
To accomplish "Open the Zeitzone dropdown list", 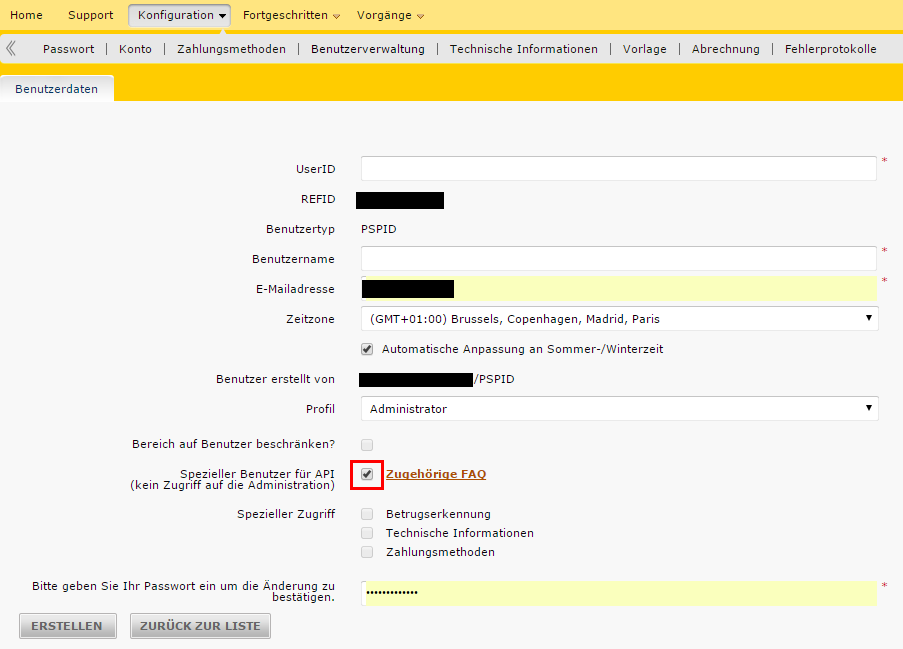I will 619,319.
